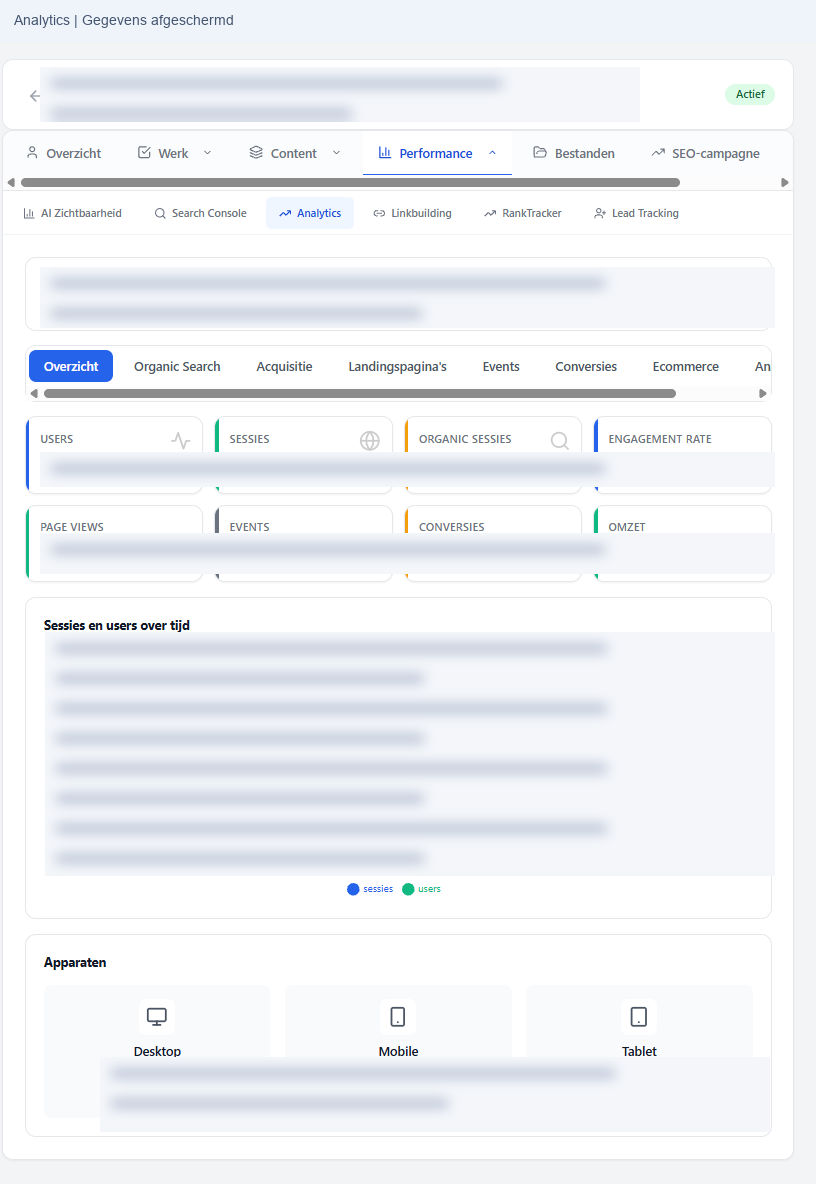Viewport: 816px width, 1184px height.
Task: Open the Bestanden tab
Action: click(x=574, y=153)
